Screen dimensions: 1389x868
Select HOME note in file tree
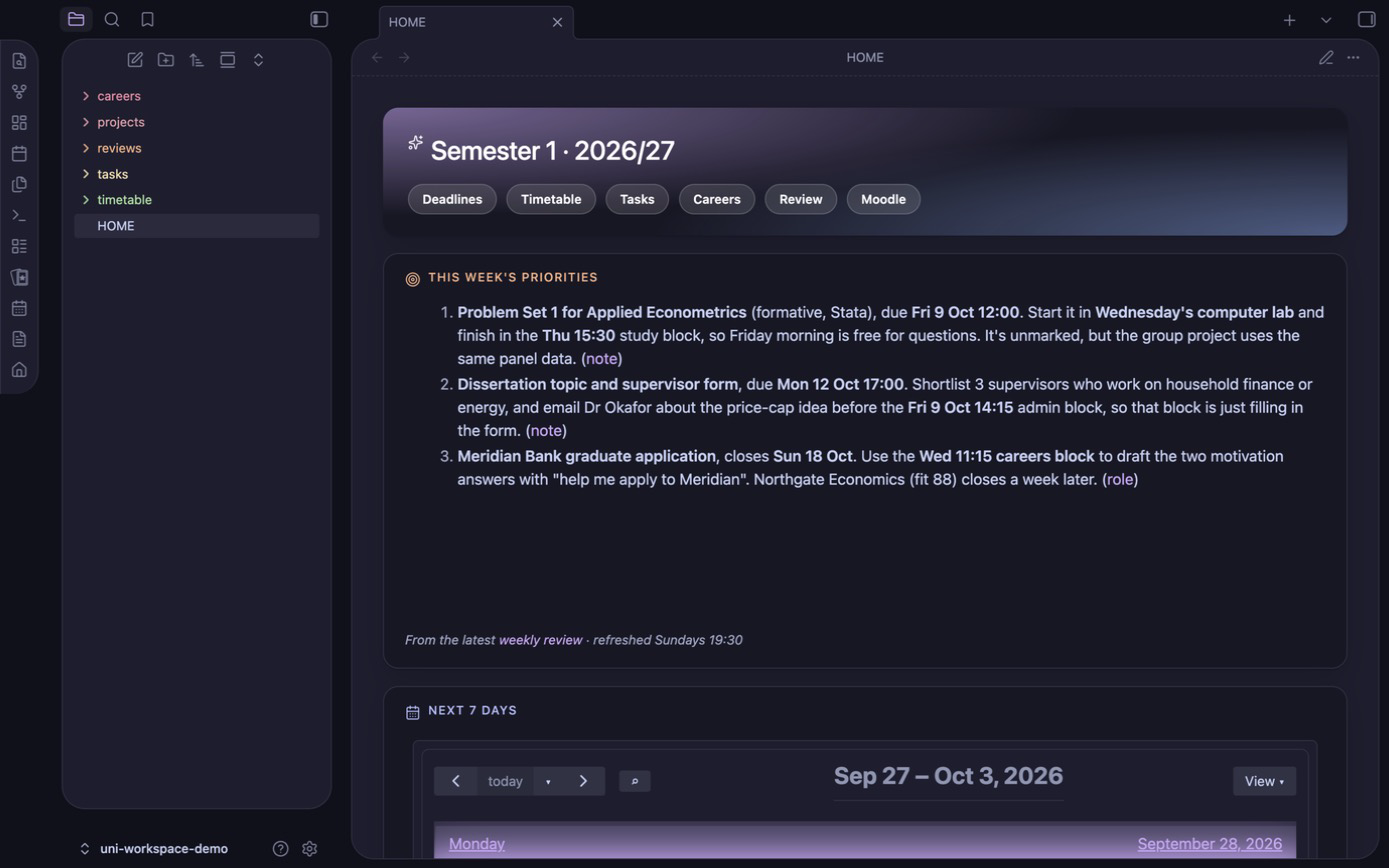click(x=197, y=226)
